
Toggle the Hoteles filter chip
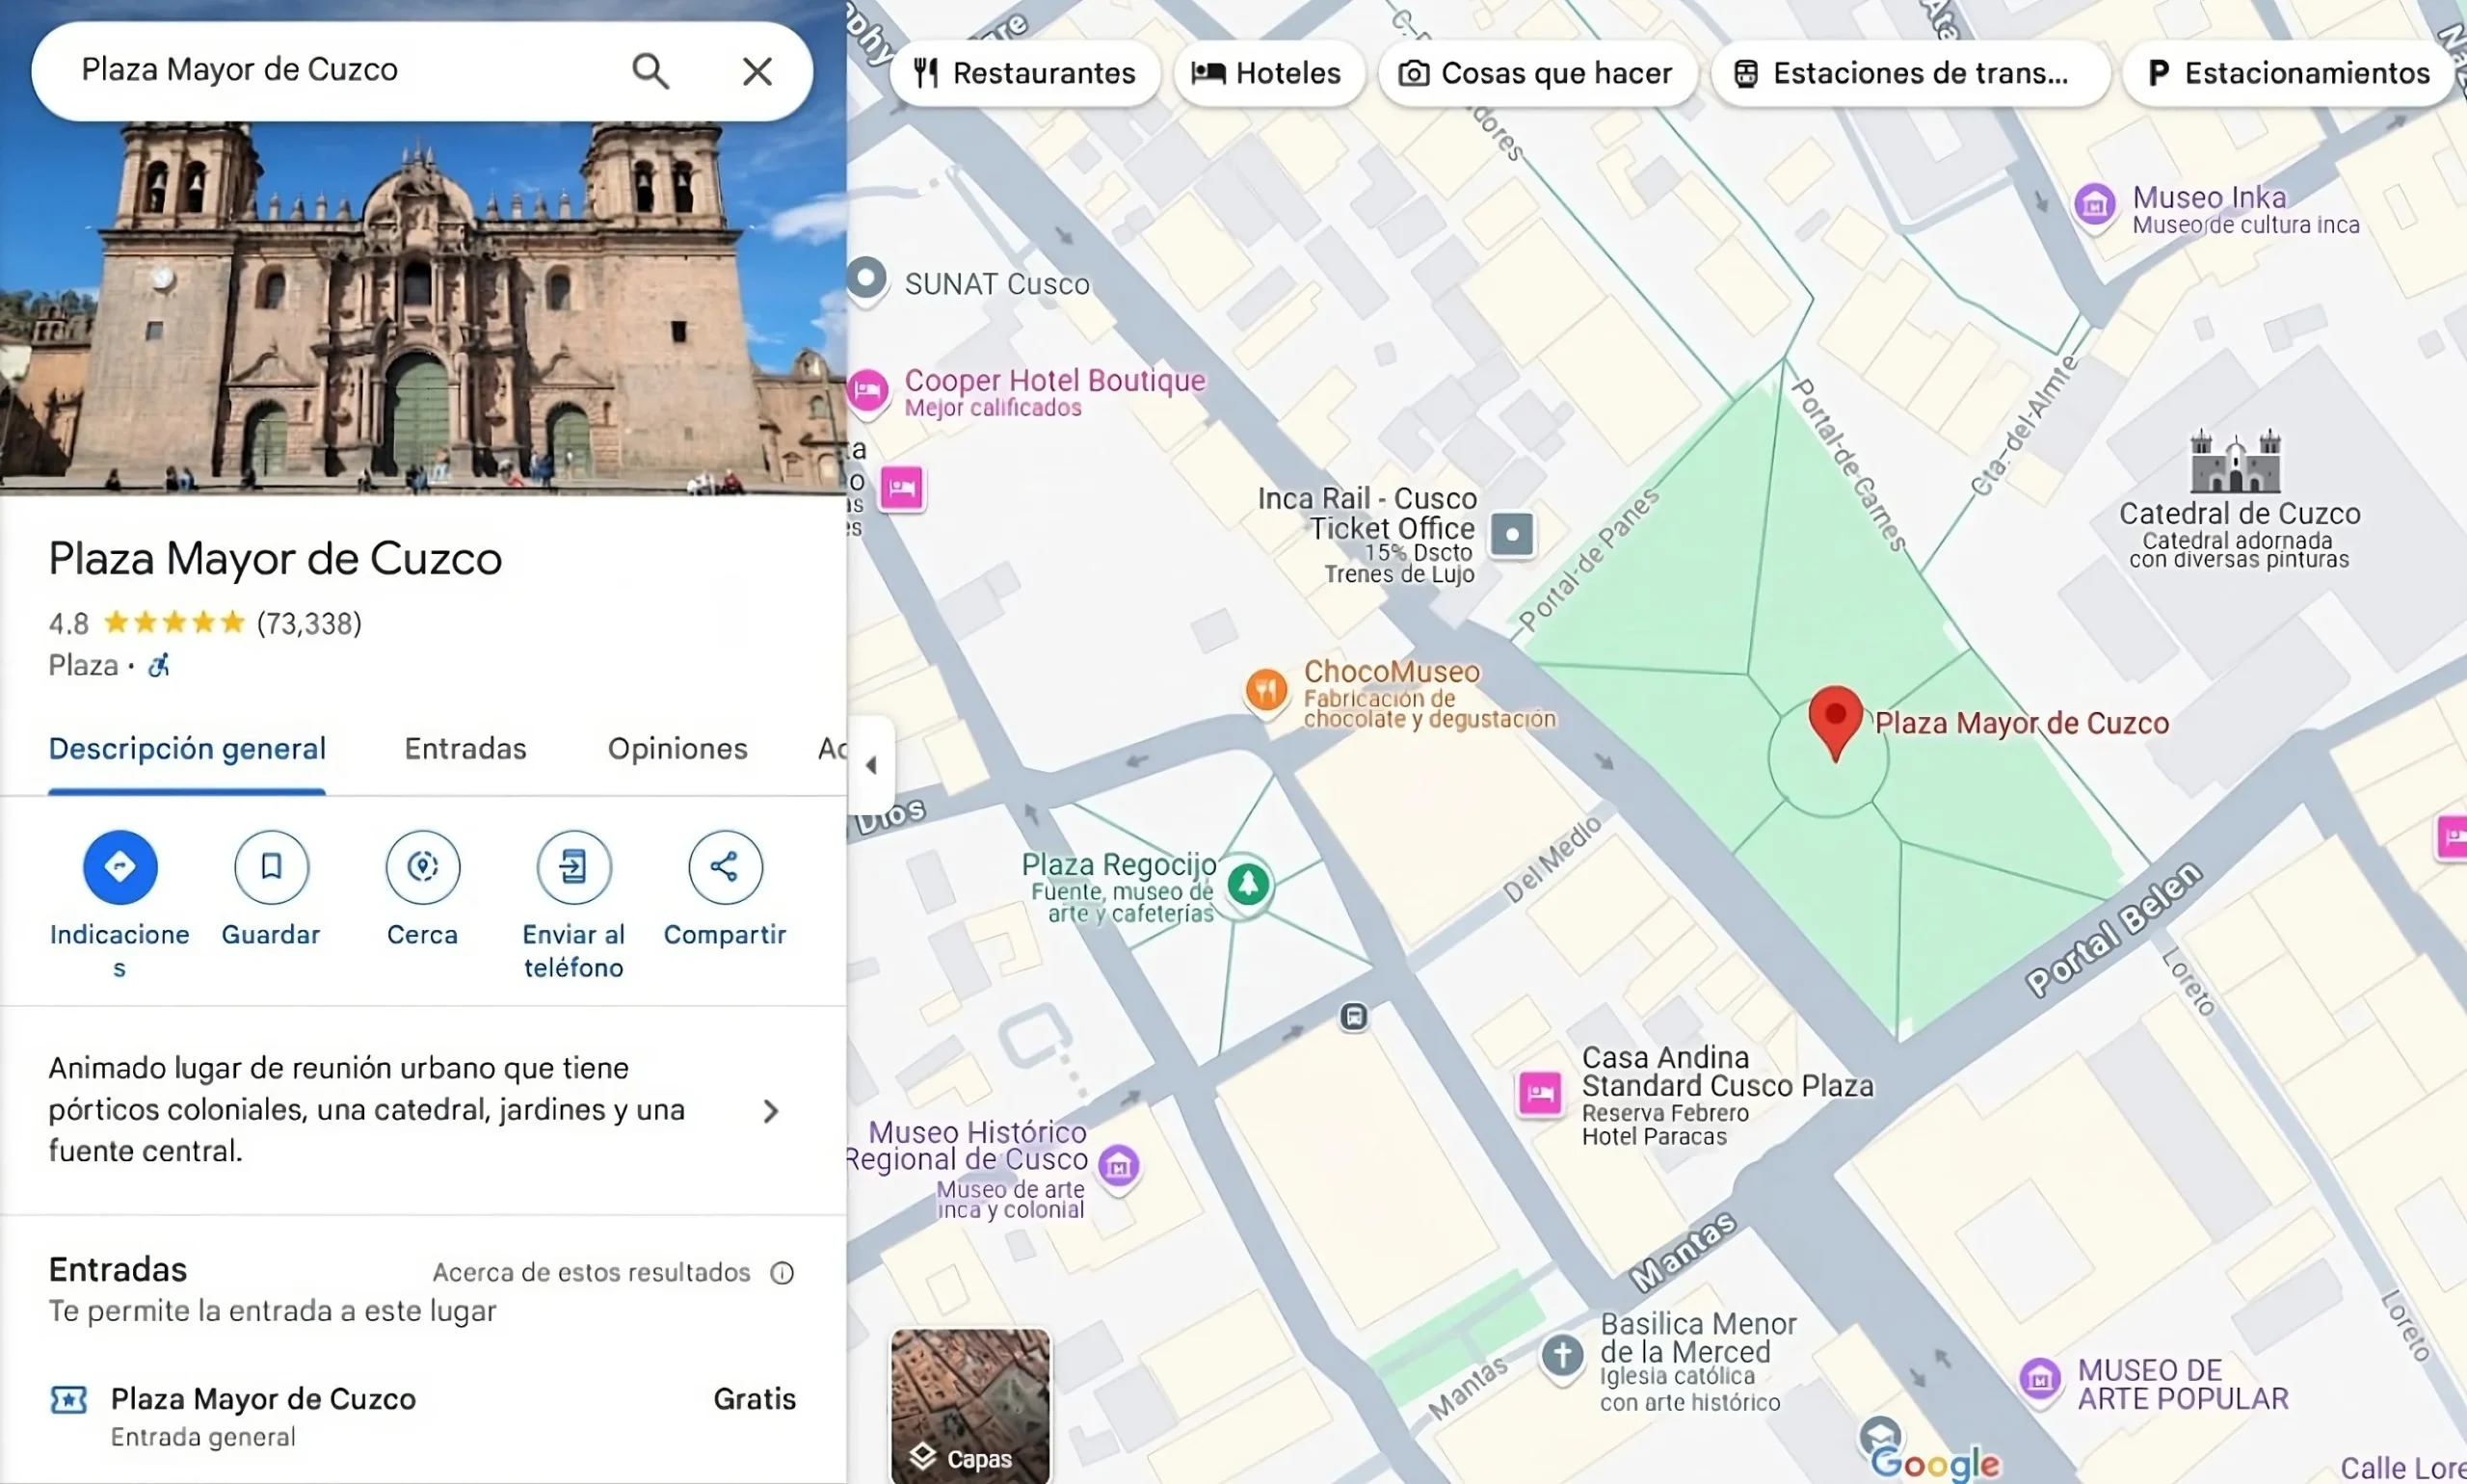1267,72
